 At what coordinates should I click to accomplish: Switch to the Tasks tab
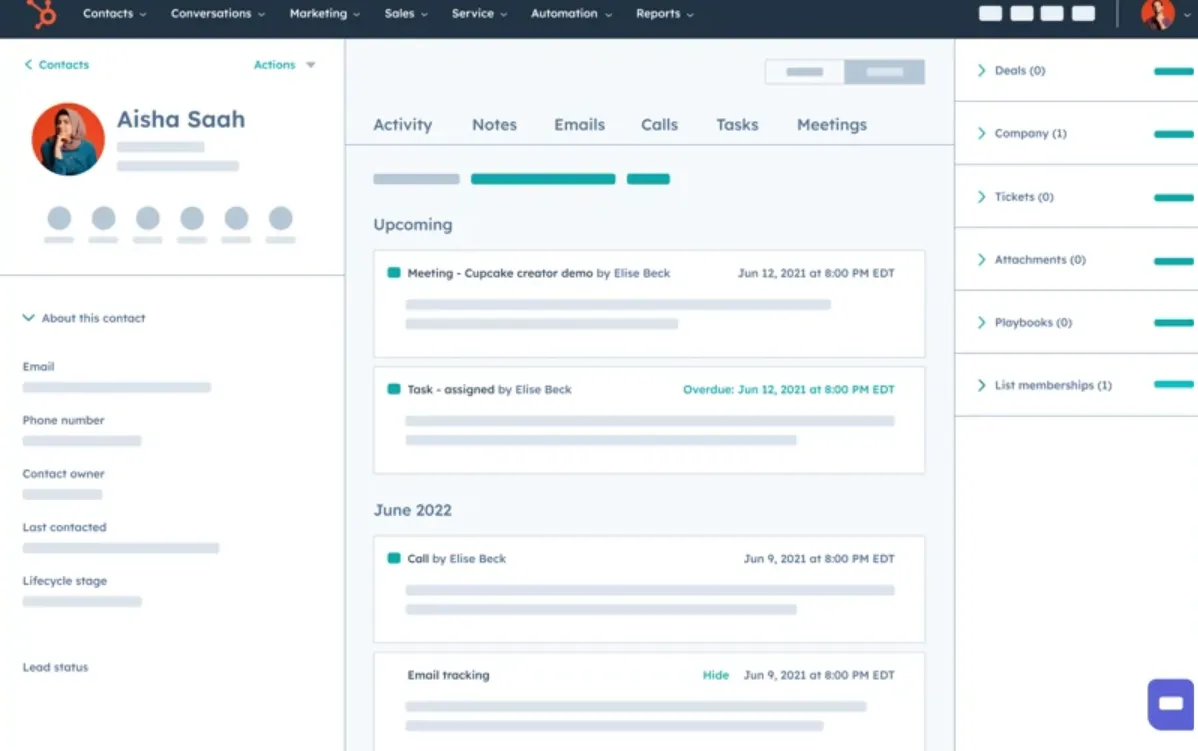[737, 125]
